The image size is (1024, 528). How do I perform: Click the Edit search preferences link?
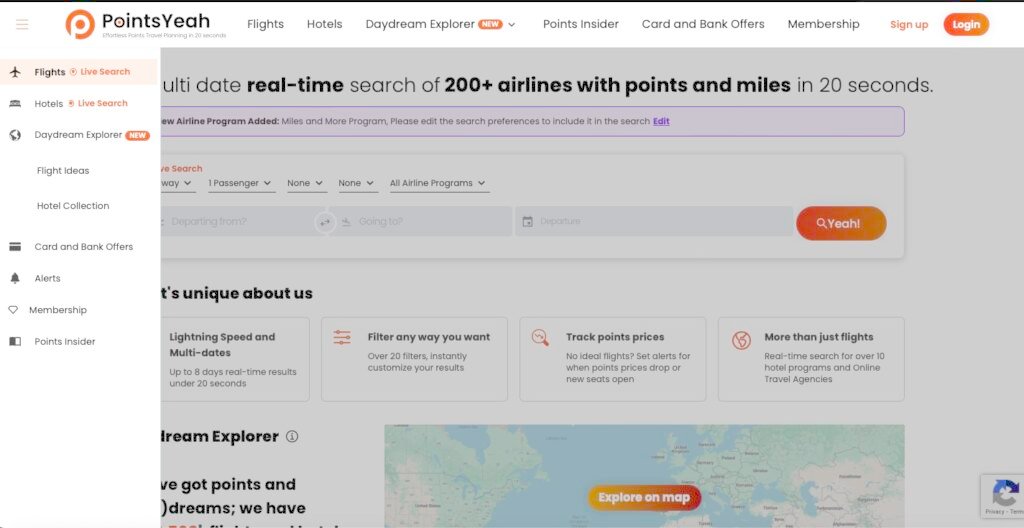661,121
